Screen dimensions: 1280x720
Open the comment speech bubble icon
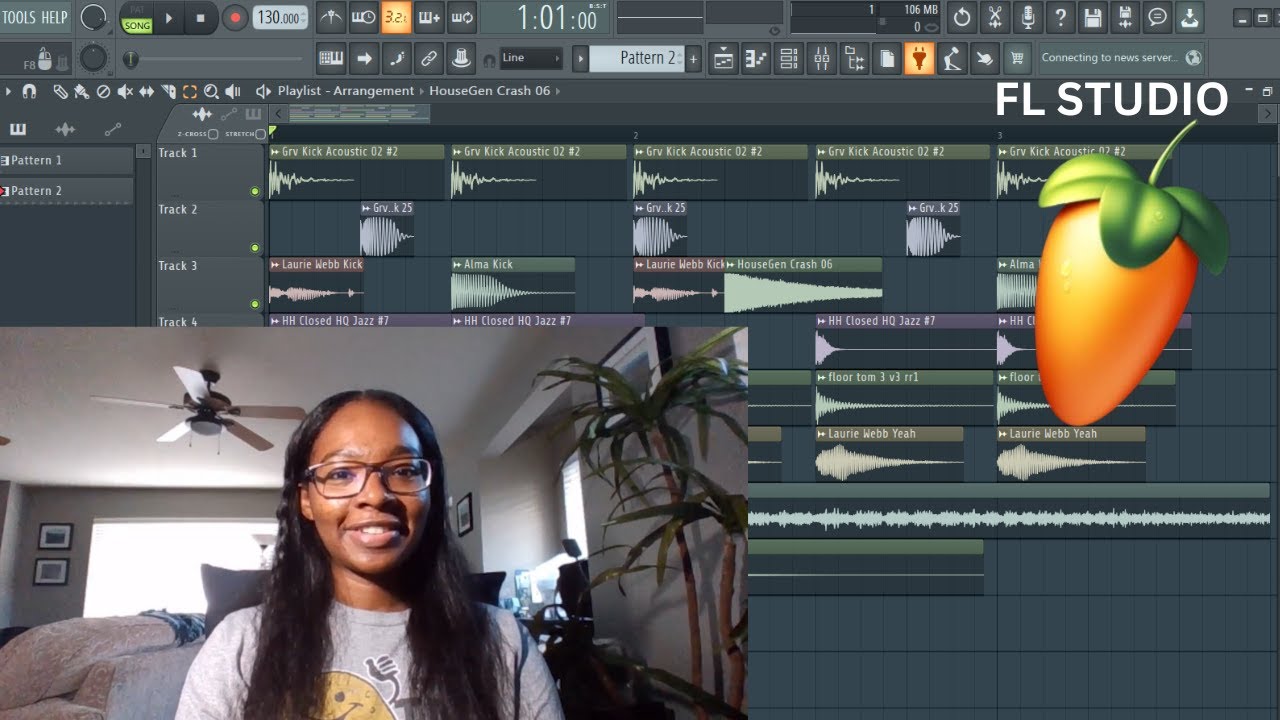click(1157, 17)
